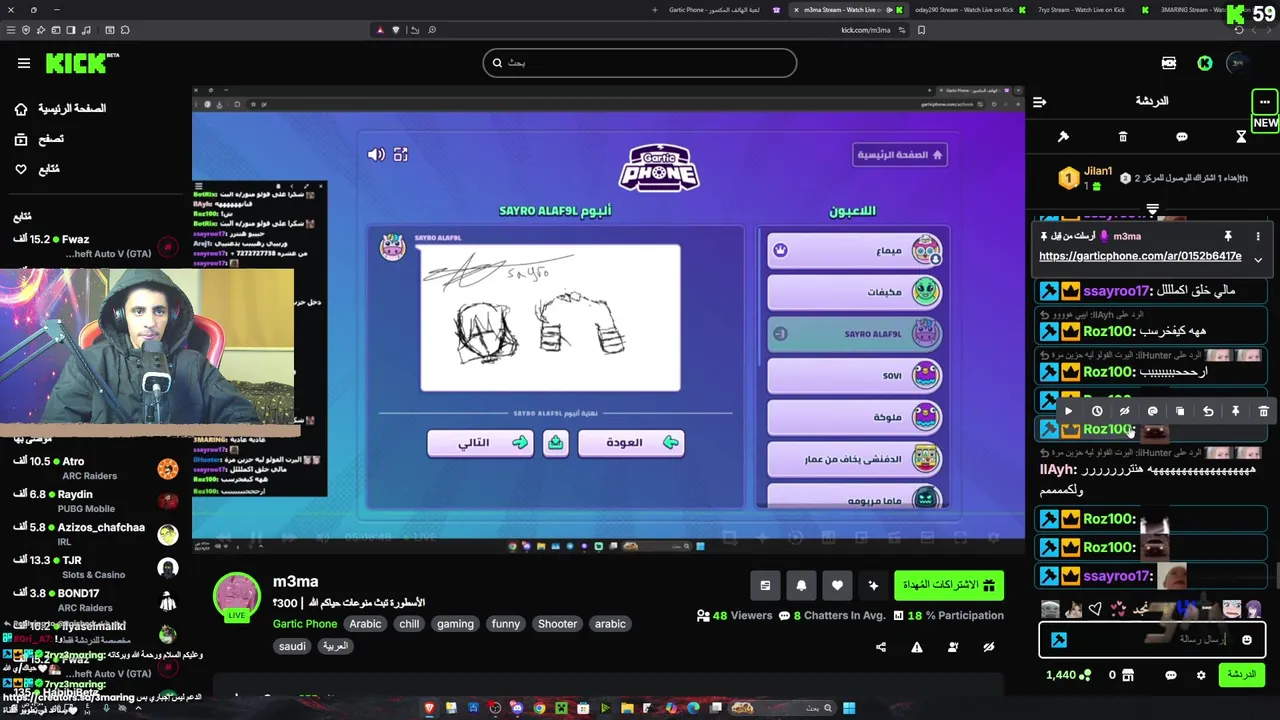1280x720 pixels.
Task: Select the funny tag
Action: 506,624
